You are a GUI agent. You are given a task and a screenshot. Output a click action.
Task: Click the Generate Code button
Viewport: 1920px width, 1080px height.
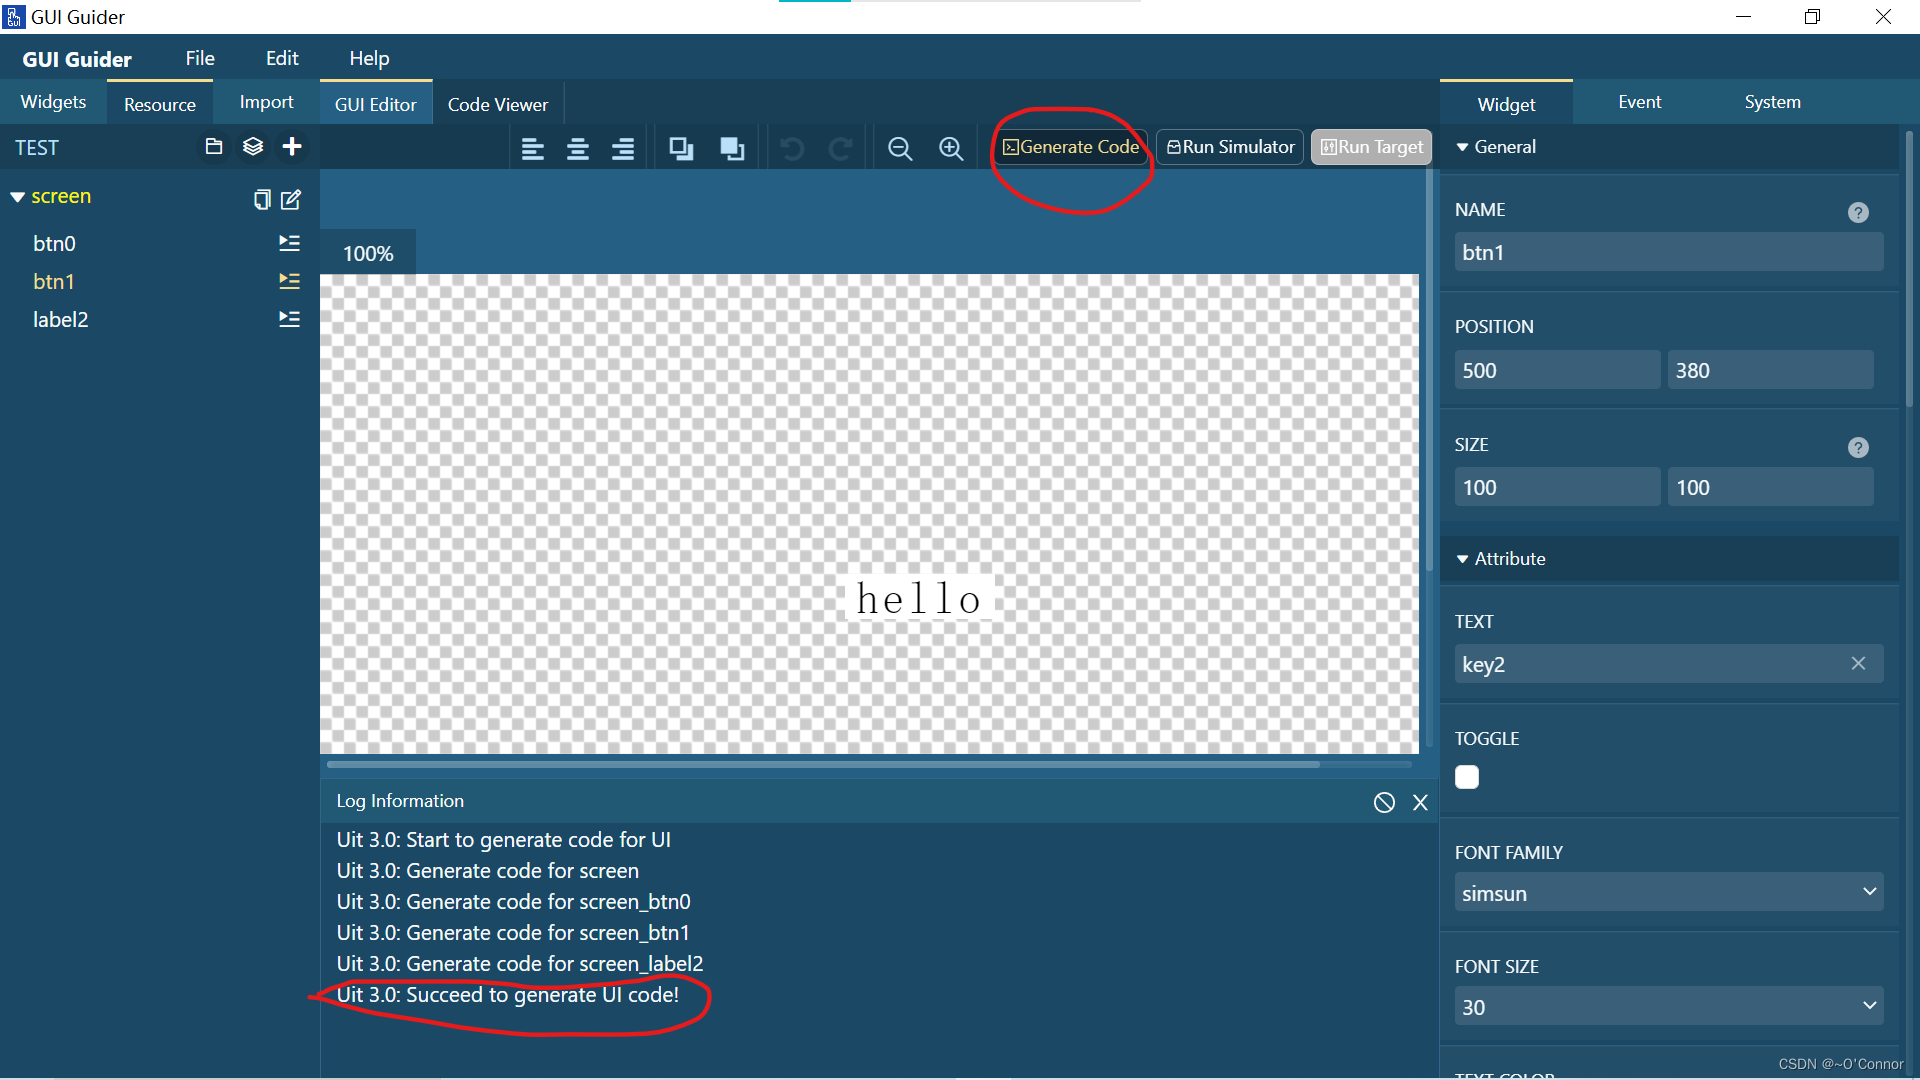click(1070, 147)
